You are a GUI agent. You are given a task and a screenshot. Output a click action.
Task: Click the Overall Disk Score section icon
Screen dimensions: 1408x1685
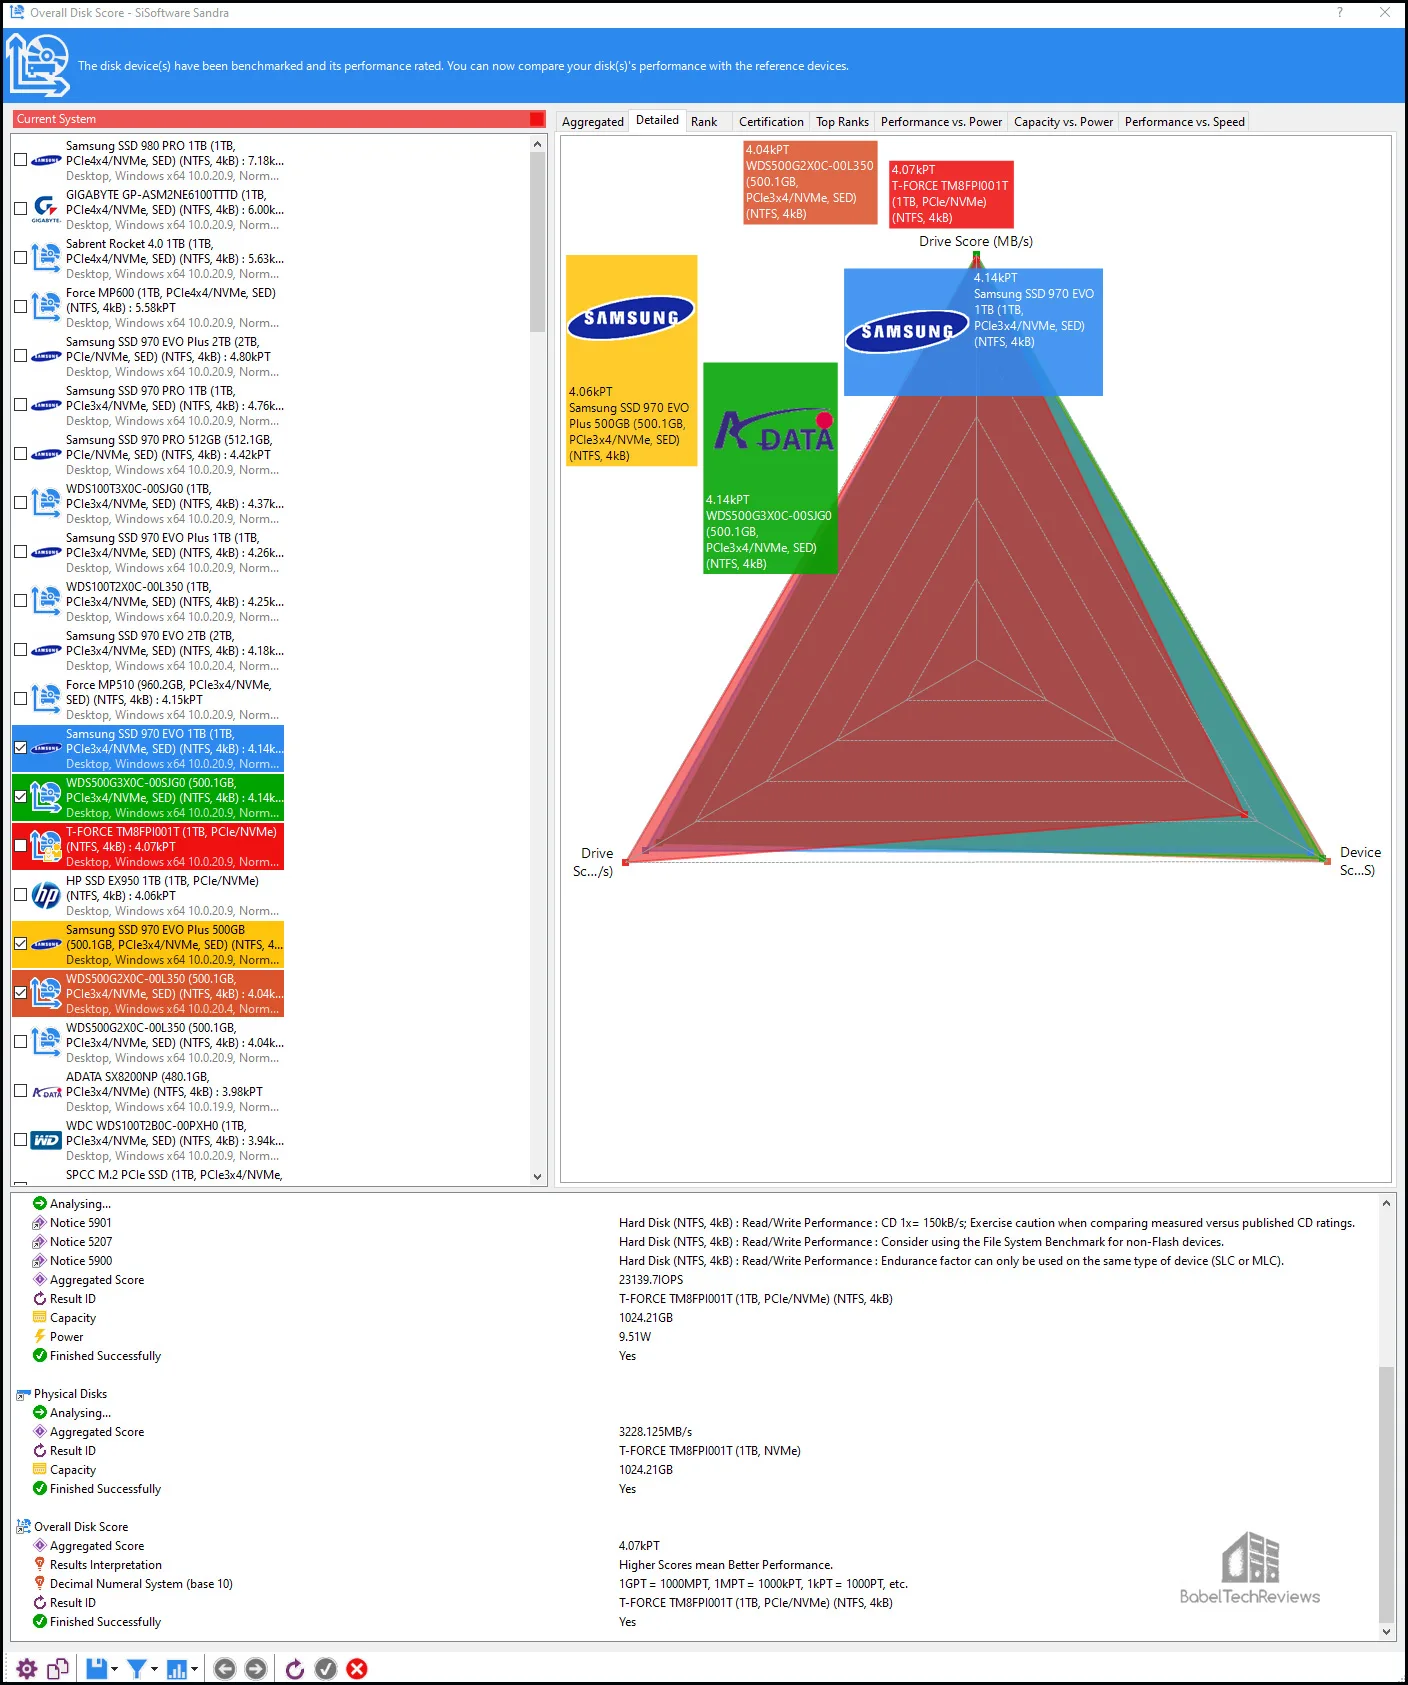[24, 1527]
